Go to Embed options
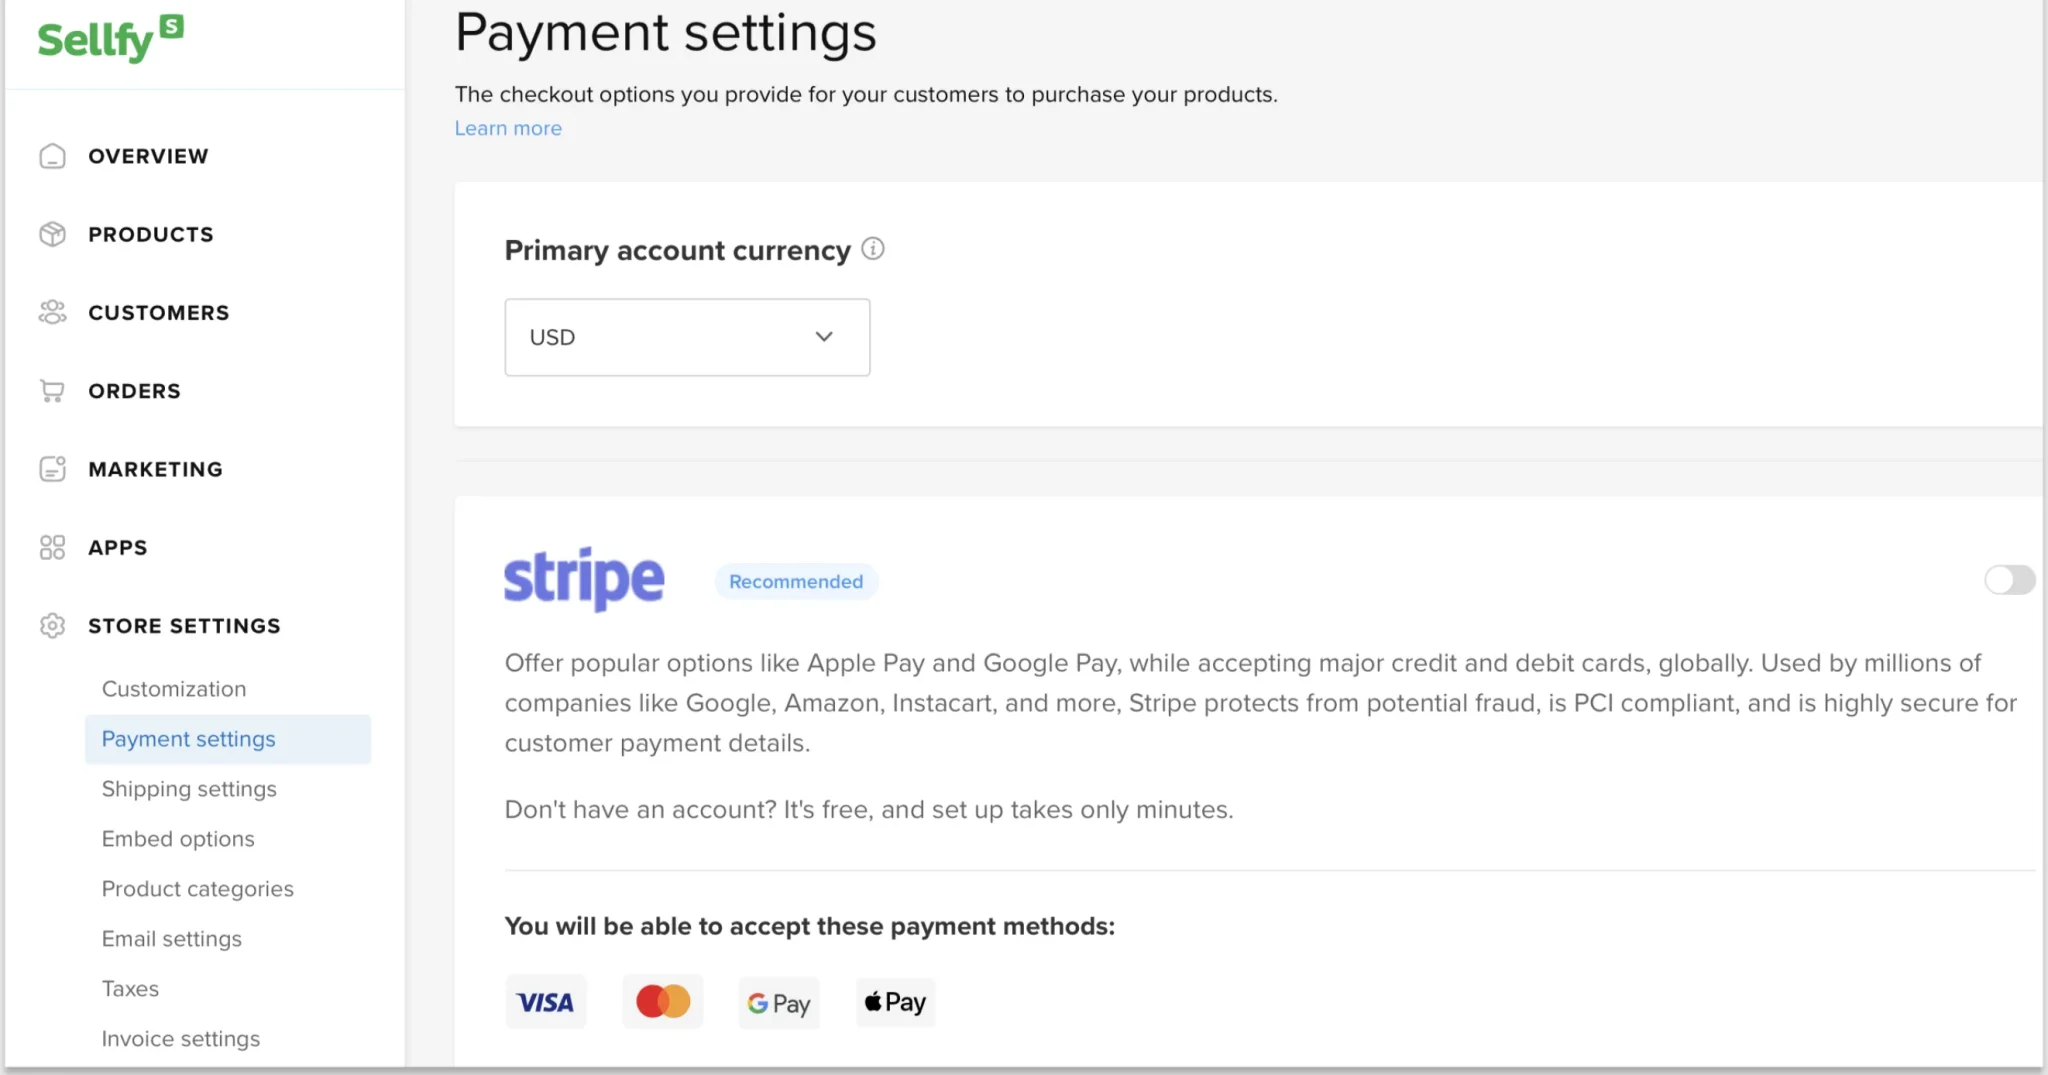The height and width of the screenshot is (1075, 2048). tap(178, 839)
